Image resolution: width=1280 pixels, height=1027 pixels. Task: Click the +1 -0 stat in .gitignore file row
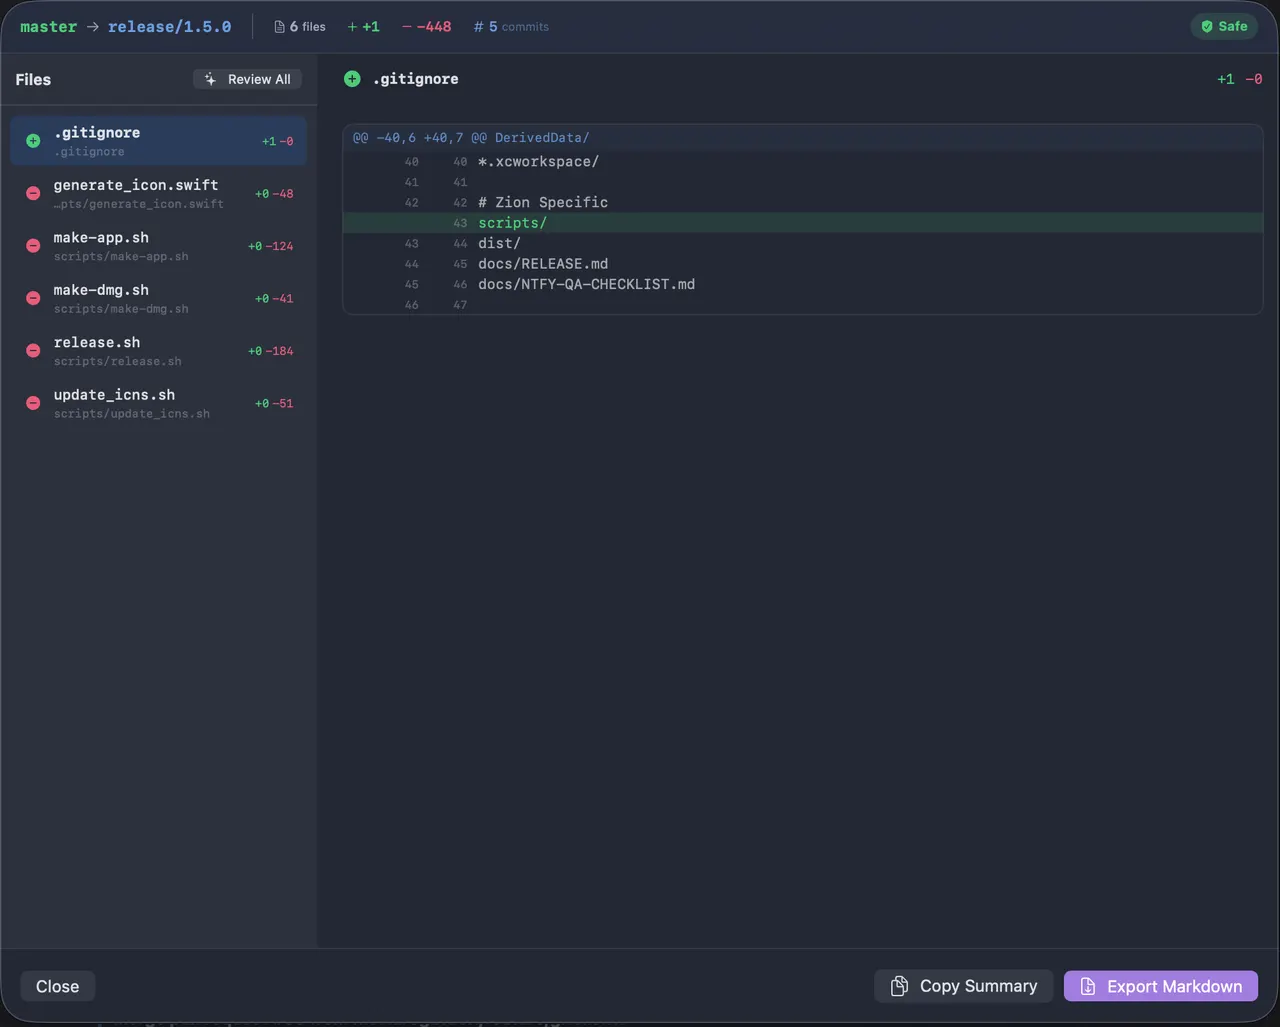pyautogui.click(x=278, y=142)
